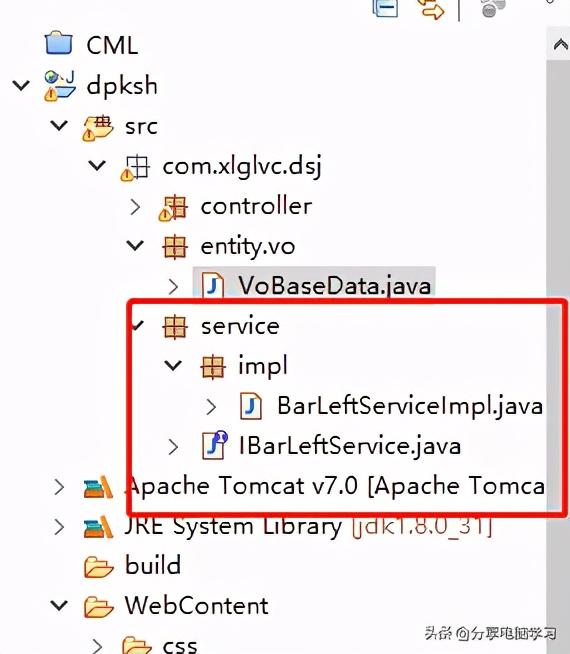Select the CML project label
This screenshot has width=570, height=654.
pos(112,45)
